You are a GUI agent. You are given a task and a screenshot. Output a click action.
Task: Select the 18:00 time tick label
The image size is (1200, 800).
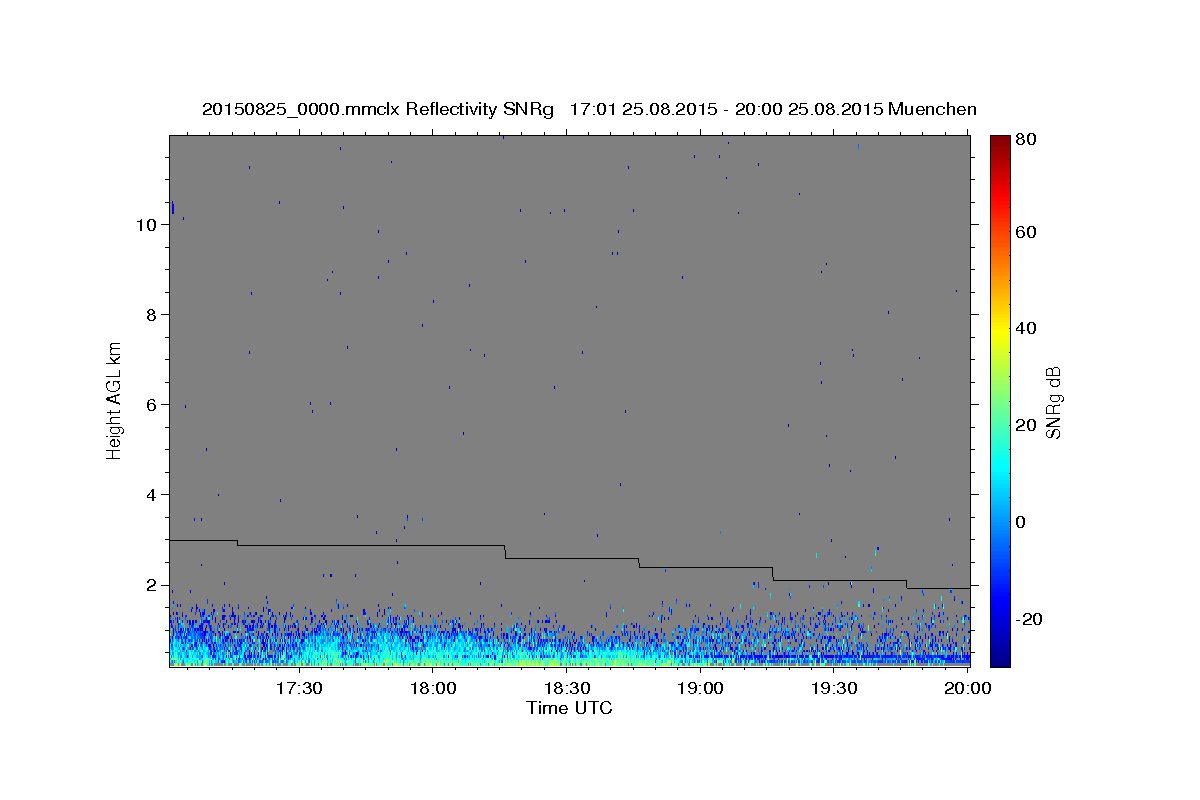(x=433, y=688)
